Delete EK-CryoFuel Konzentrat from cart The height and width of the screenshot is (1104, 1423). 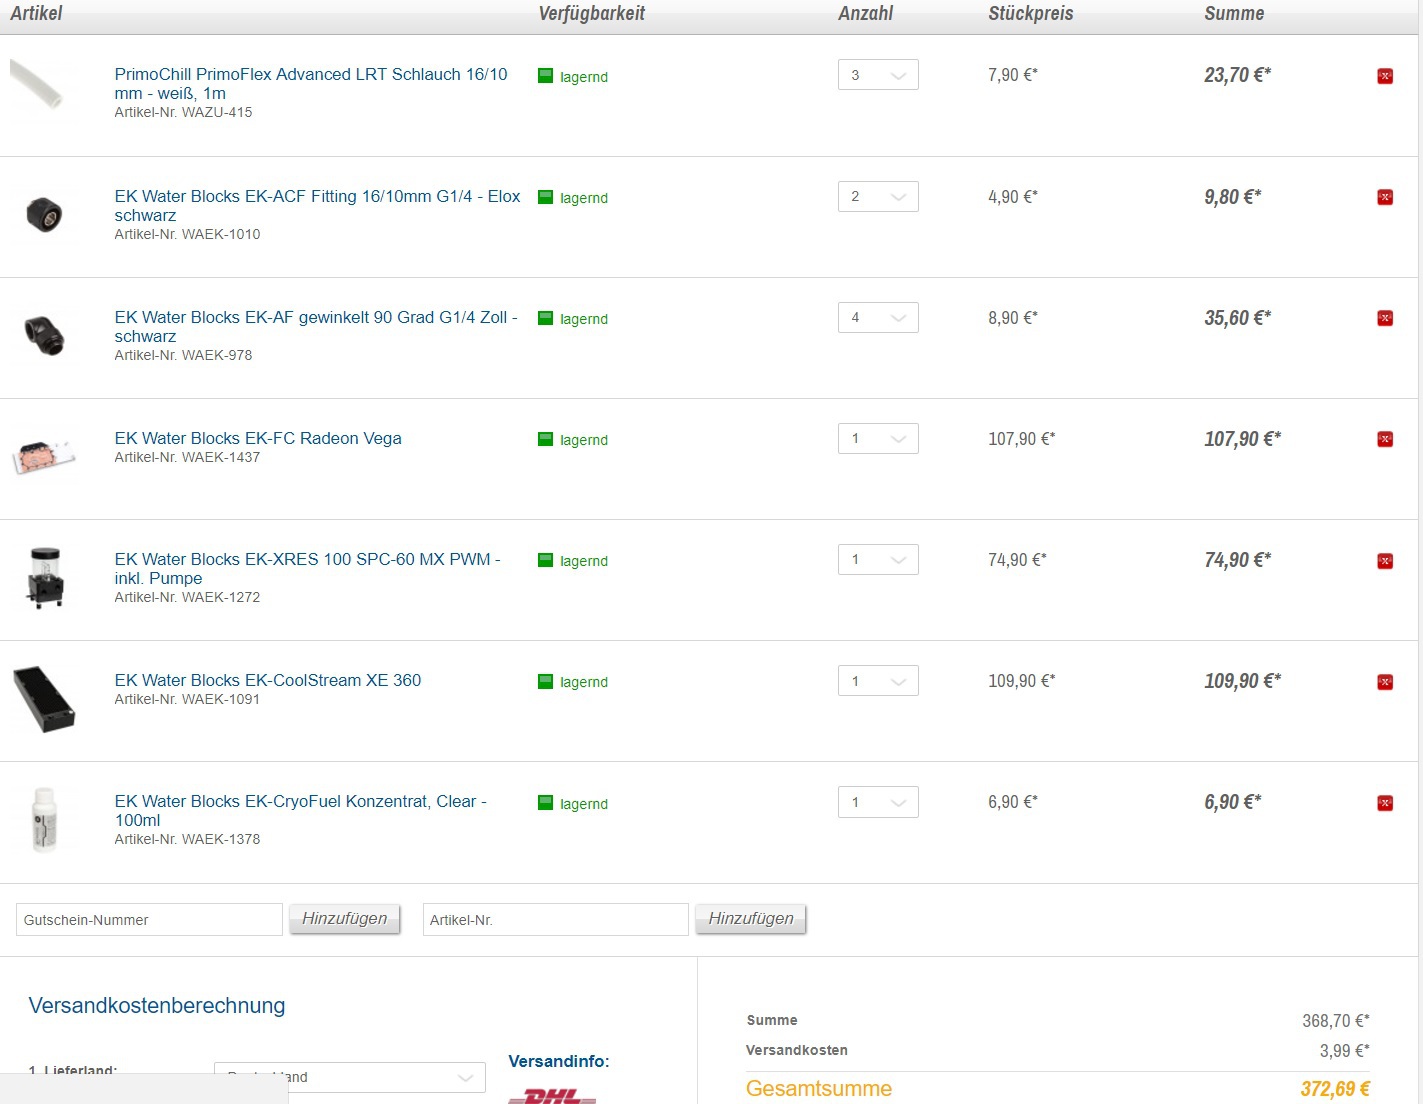click(1385, 803)
